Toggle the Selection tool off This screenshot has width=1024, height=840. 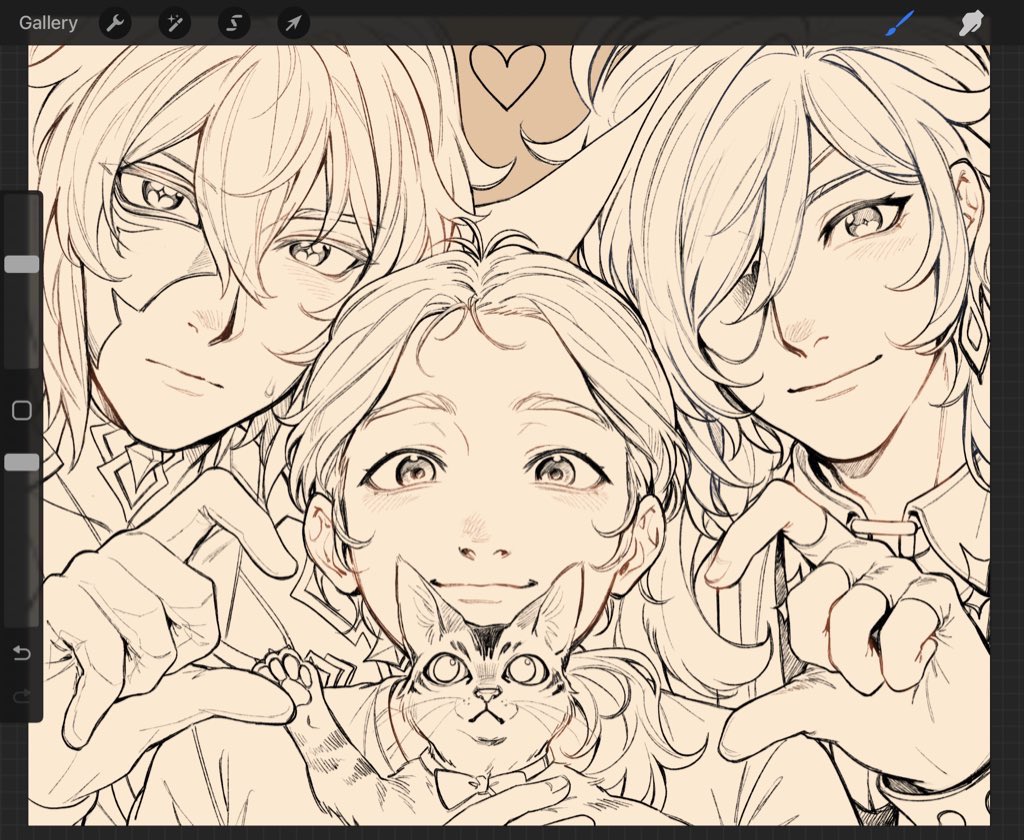coord(233,22)
